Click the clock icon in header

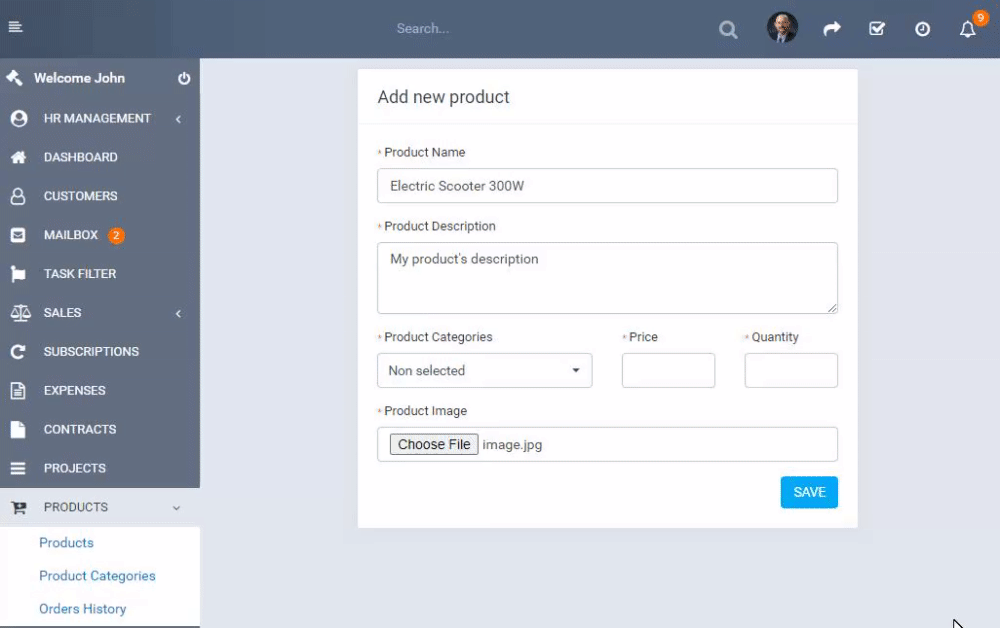922,29
